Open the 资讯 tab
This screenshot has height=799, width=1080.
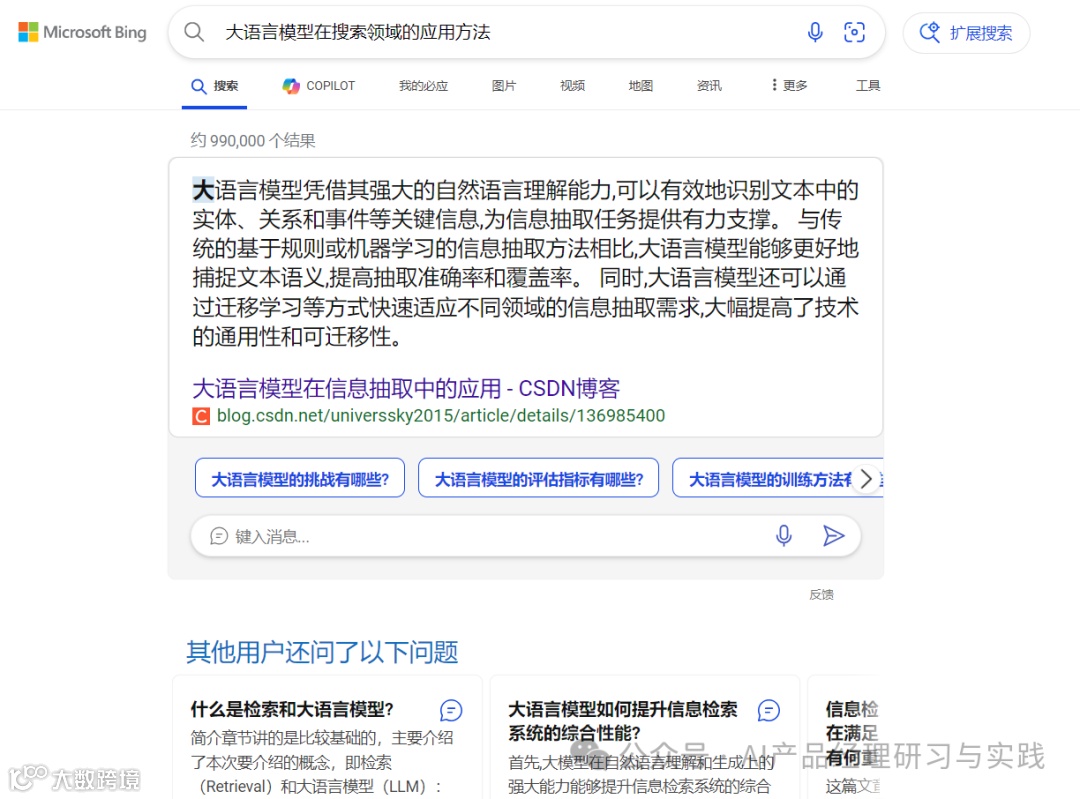[x=709, y=86]
